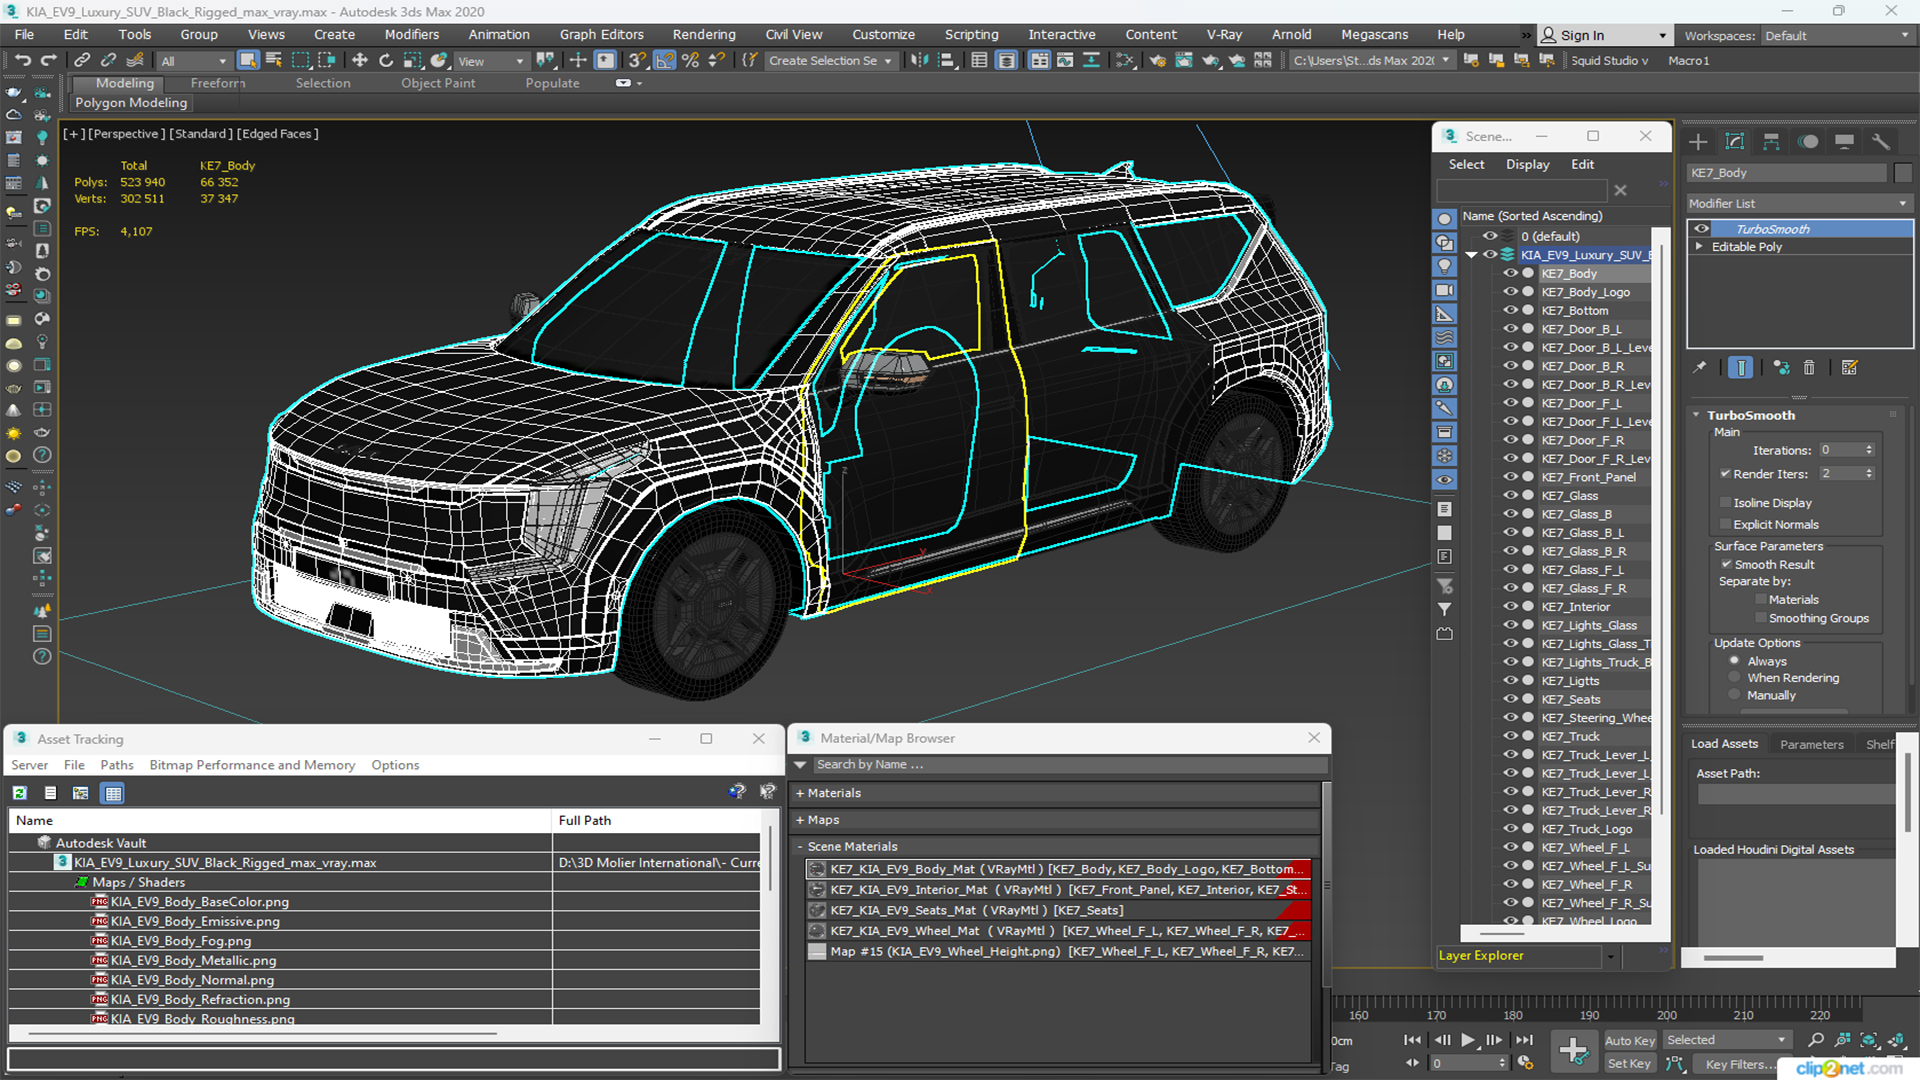
Task: Enable the Explicit Normals checkbox
Action: (1725, 524)
